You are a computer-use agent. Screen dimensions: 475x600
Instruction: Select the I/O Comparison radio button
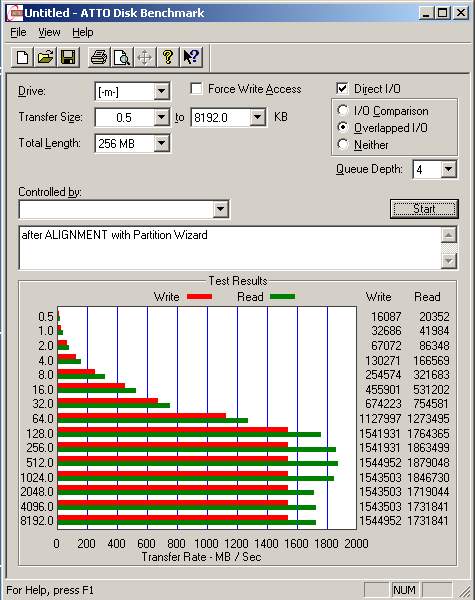(x=343, y=111)
